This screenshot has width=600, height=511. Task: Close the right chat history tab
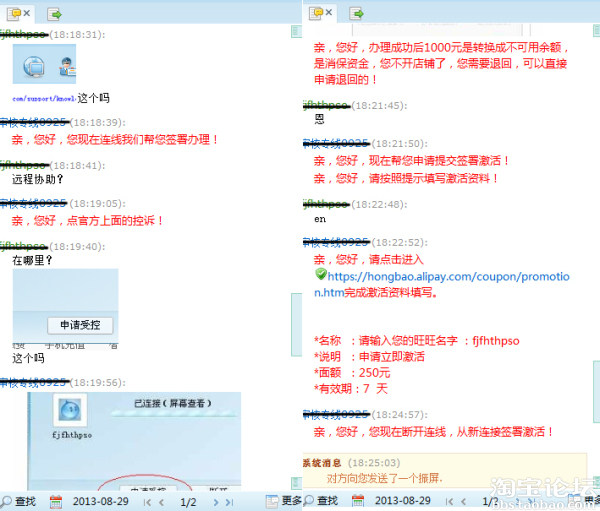point(329,13)
